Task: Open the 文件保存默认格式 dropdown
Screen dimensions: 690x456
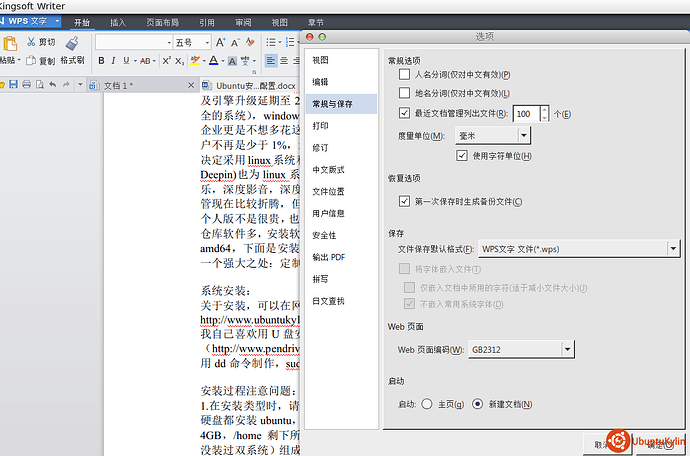Action: pyautogui.click(x=579, y=249)
